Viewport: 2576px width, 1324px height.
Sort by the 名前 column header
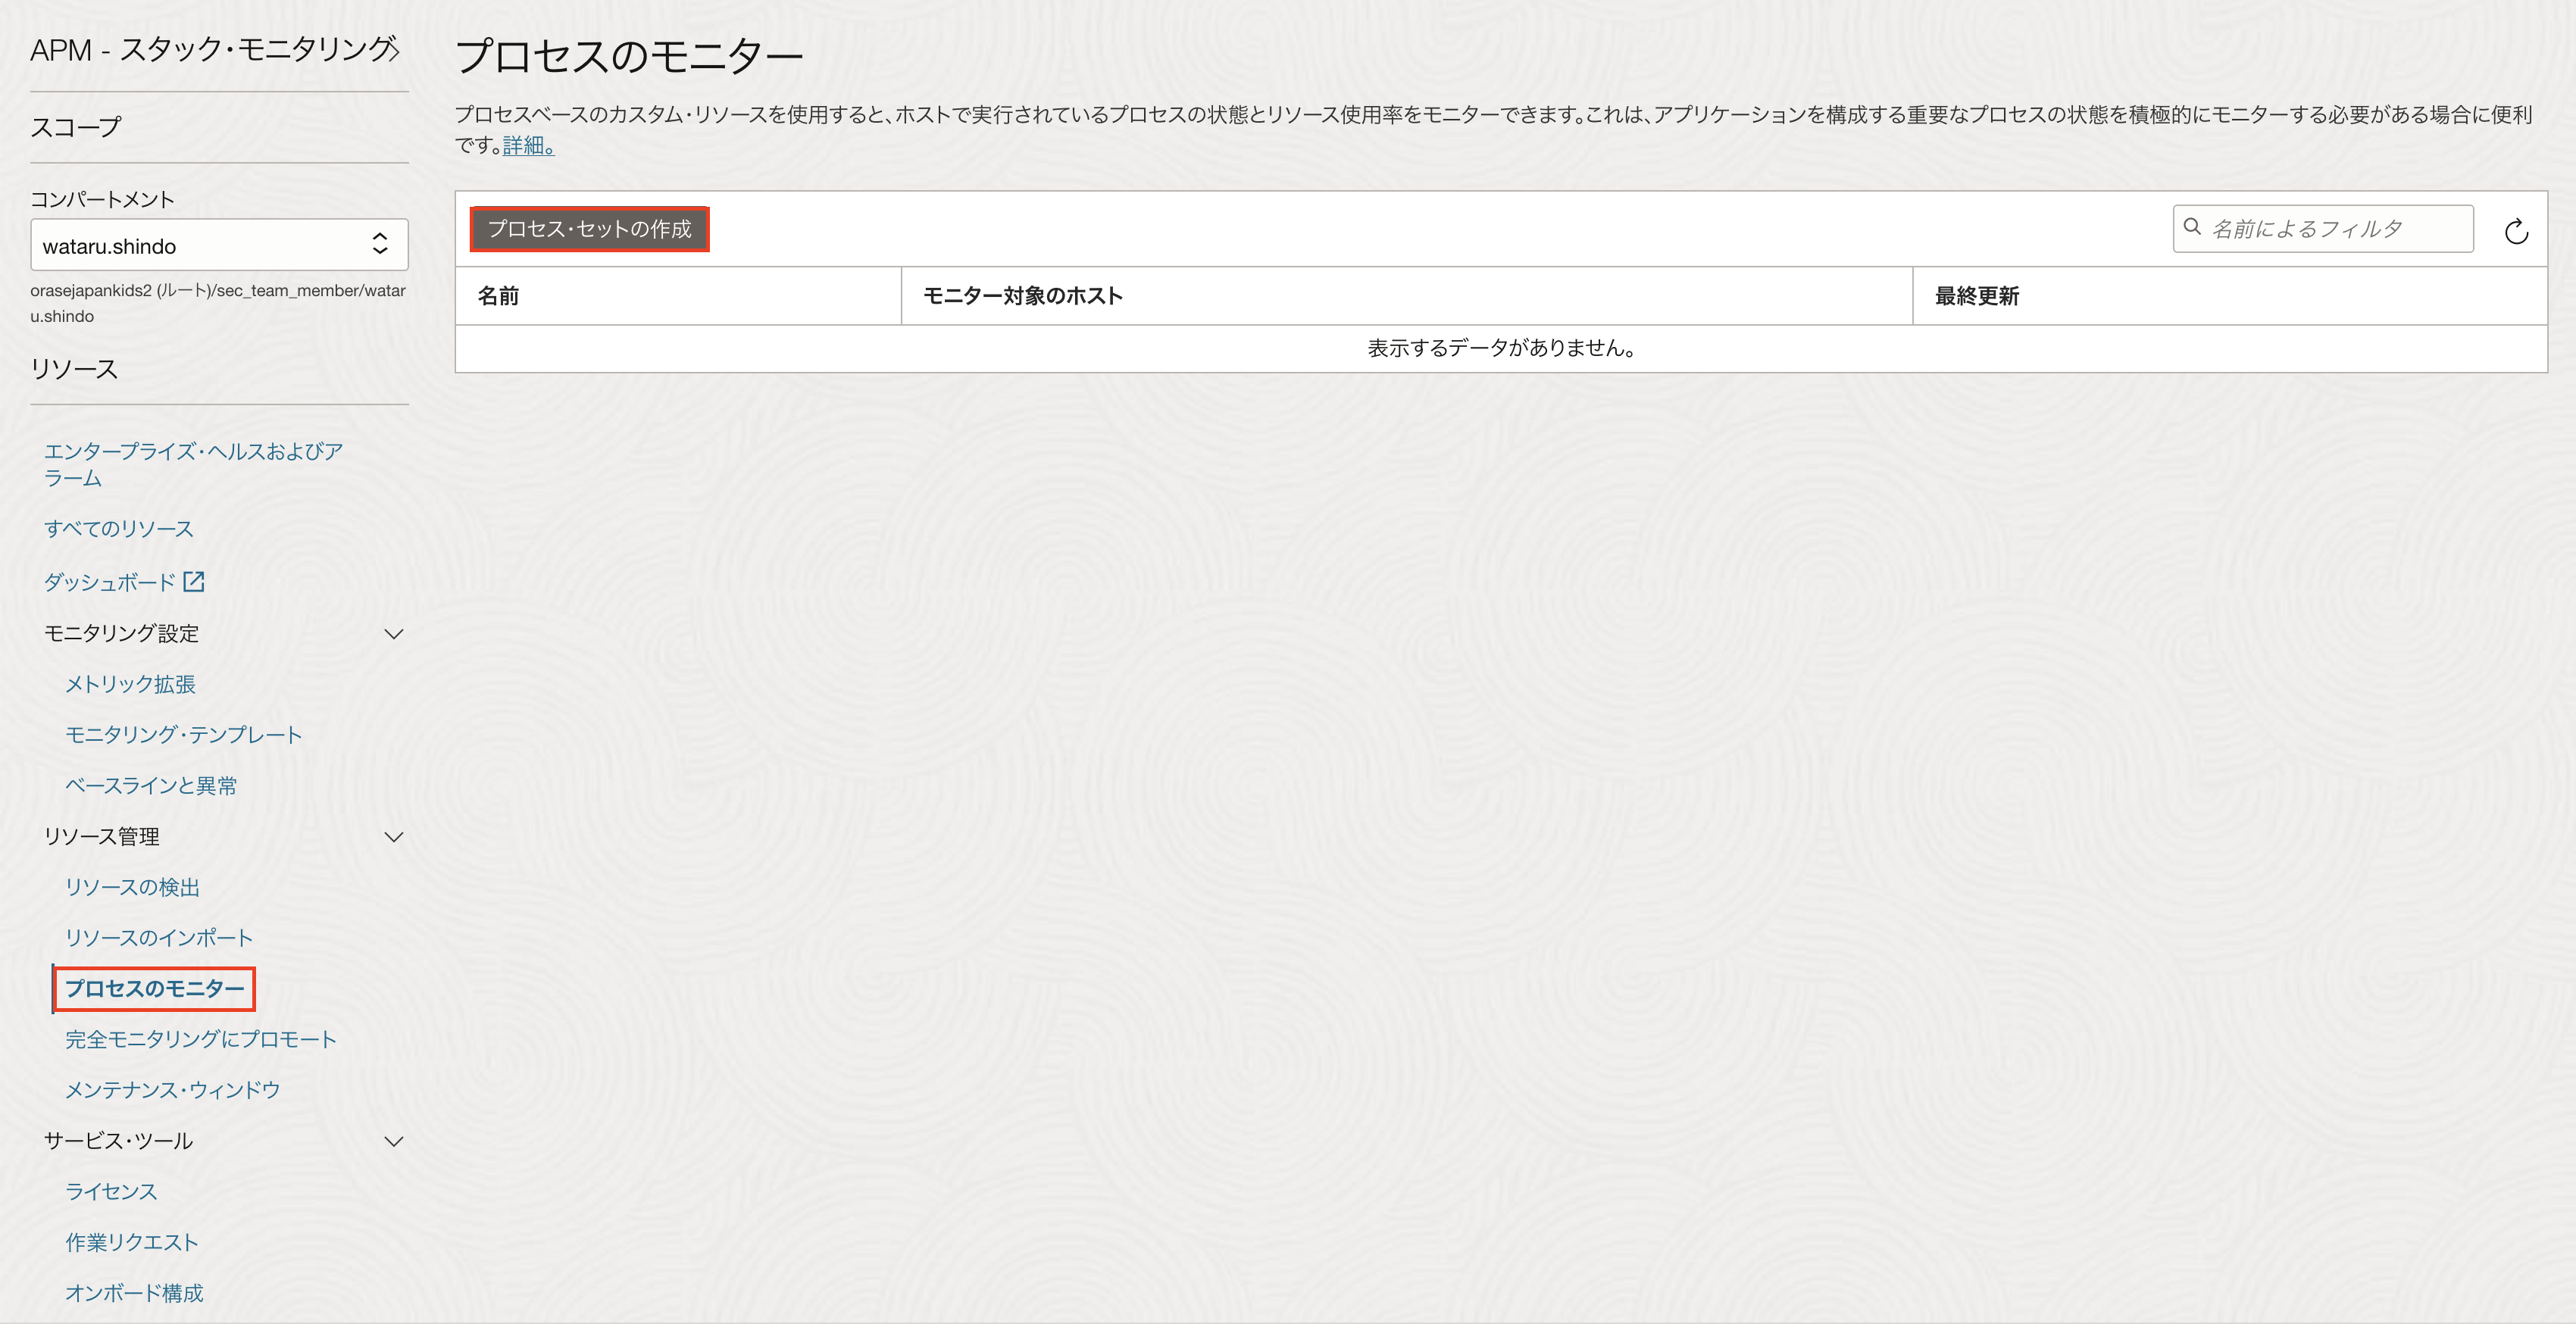498,296
